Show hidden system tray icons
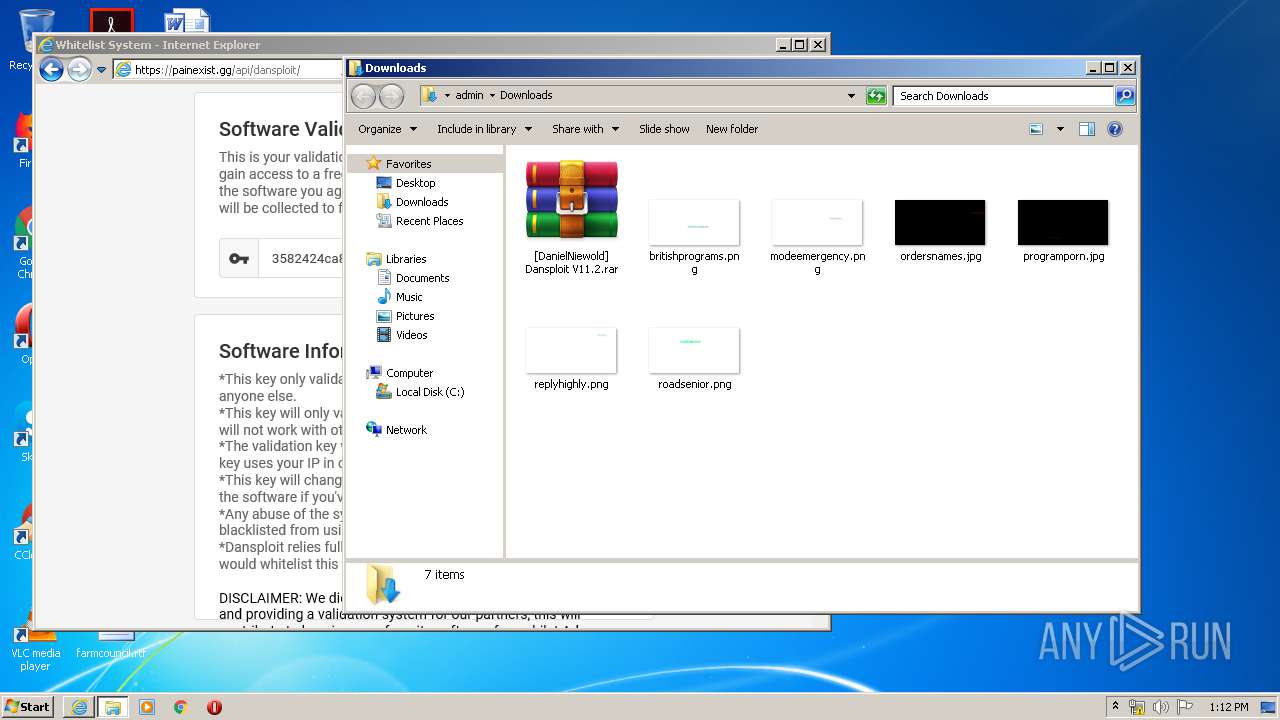 [x=1115, y=706]
